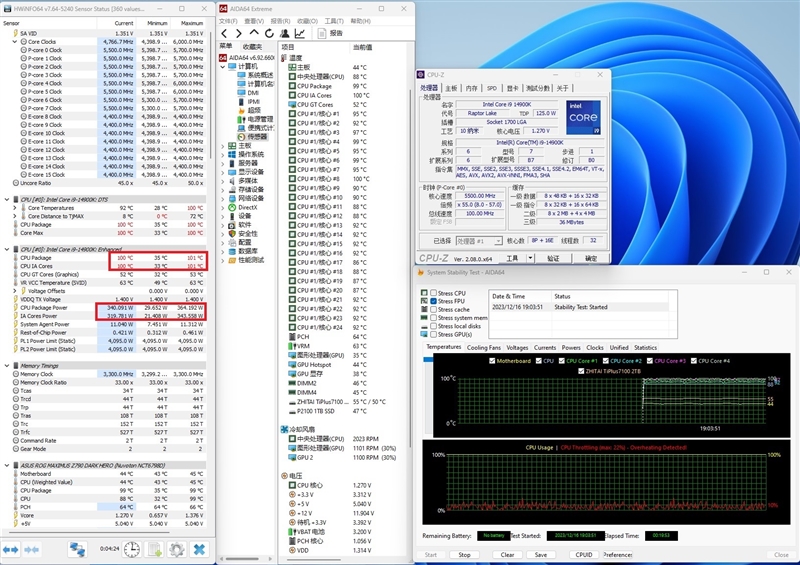Collapse the 计算机 node in AIDA64 tree
The image size is (800, 565).
click(222, 66)
